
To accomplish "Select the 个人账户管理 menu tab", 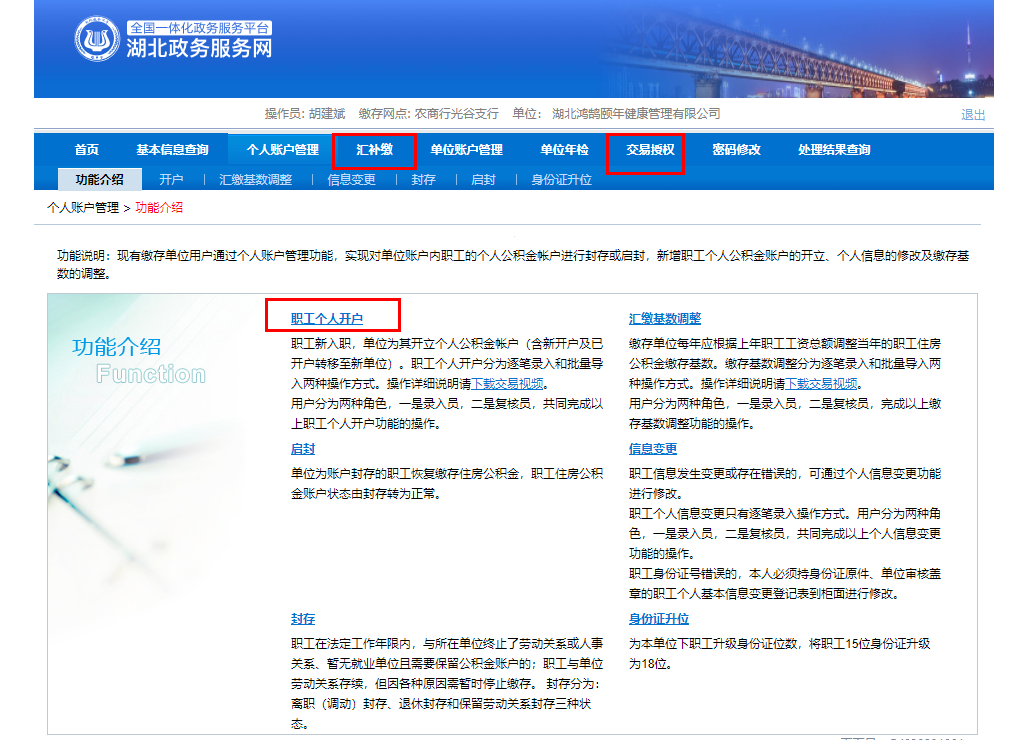I will 282,150.
